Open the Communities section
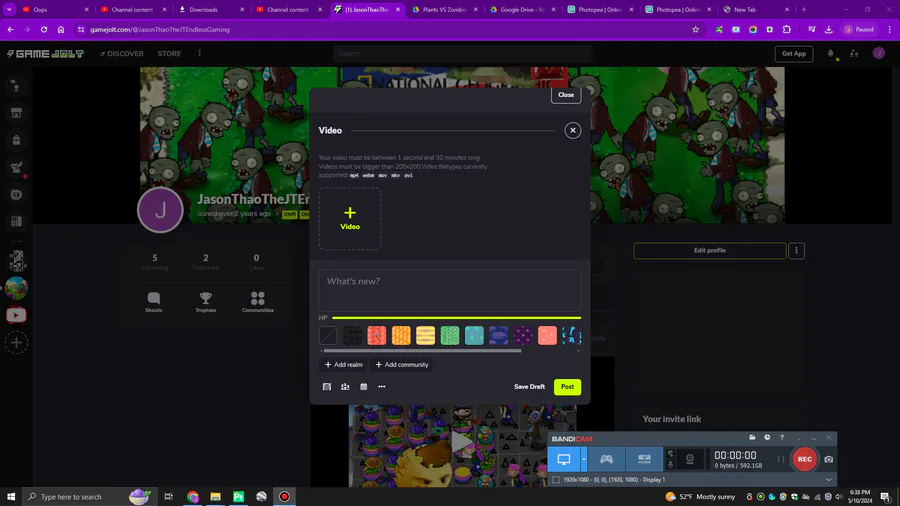The width and height of the screenshot is (900, 506). coord(258,302)
